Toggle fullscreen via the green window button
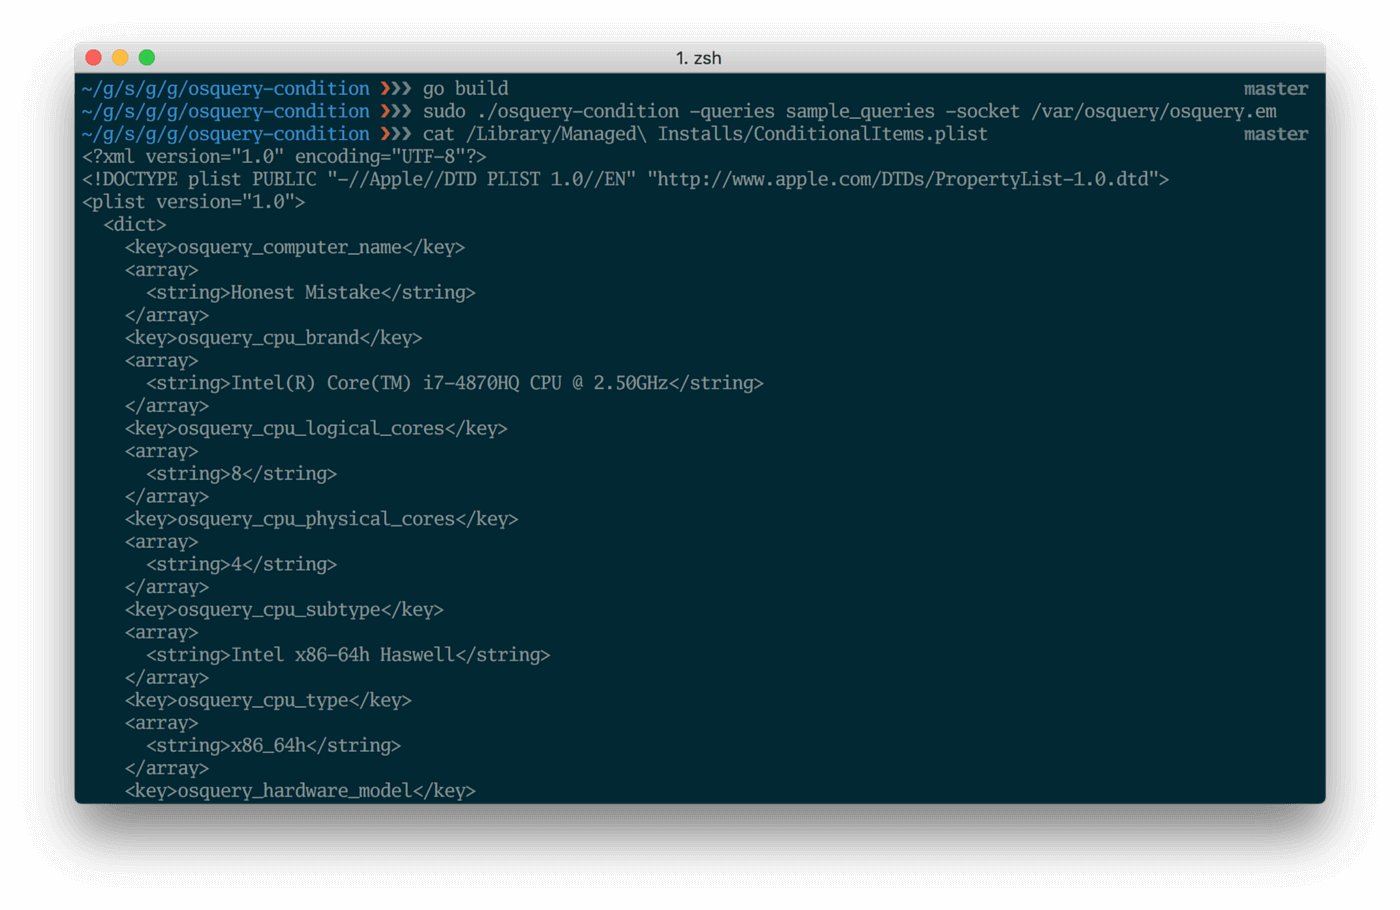Screen dimensions: 1400x910 [x=146, y=58]
